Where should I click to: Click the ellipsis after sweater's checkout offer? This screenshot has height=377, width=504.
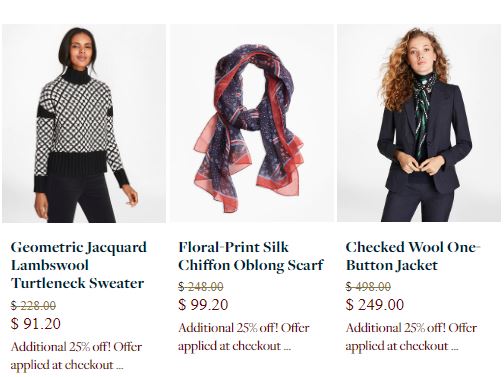[x=120, y=366]
